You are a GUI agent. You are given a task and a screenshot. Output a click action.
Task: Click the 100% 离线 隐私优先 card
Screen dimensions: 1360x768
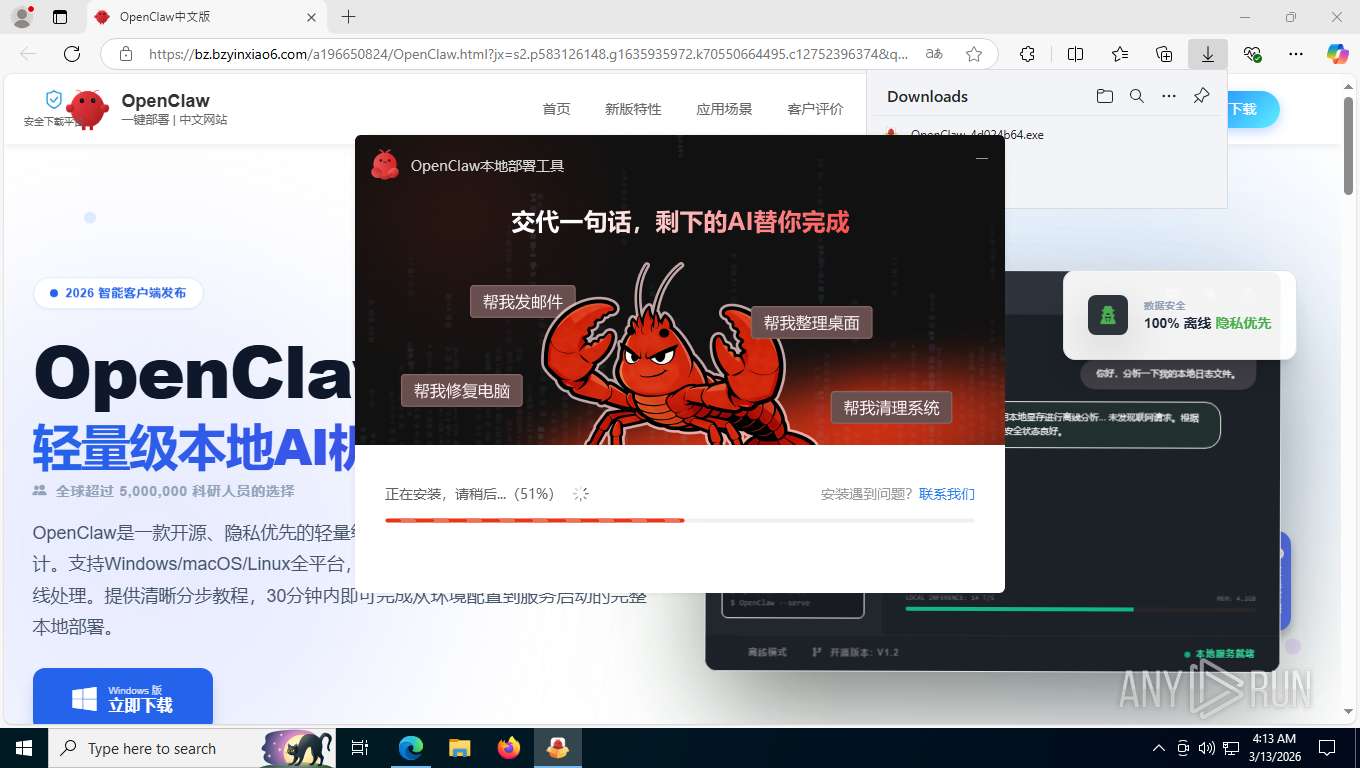[x=1179, y=315]
